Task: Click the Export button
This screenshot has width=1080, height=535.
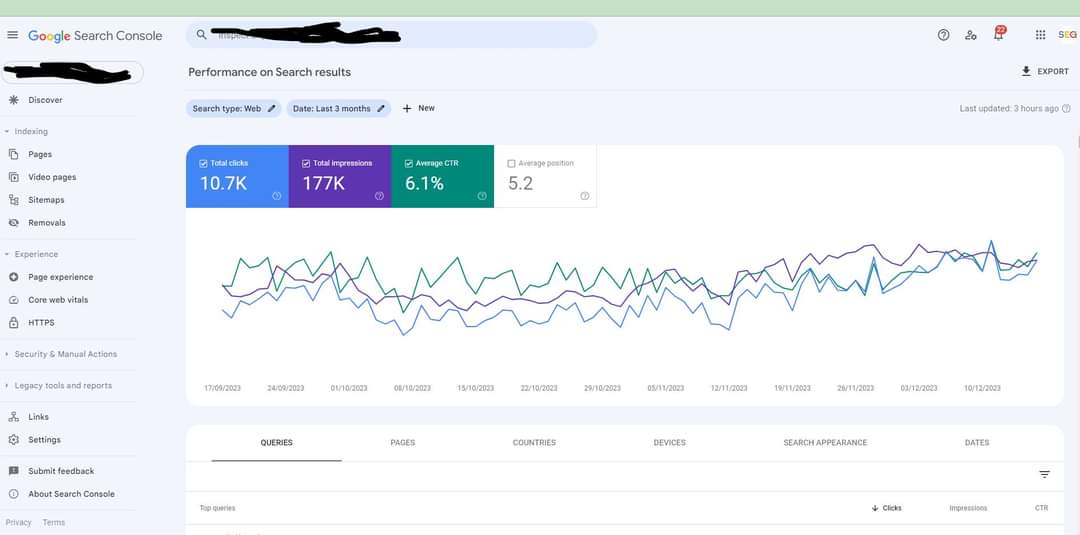Action: (x=1044, y=72)
